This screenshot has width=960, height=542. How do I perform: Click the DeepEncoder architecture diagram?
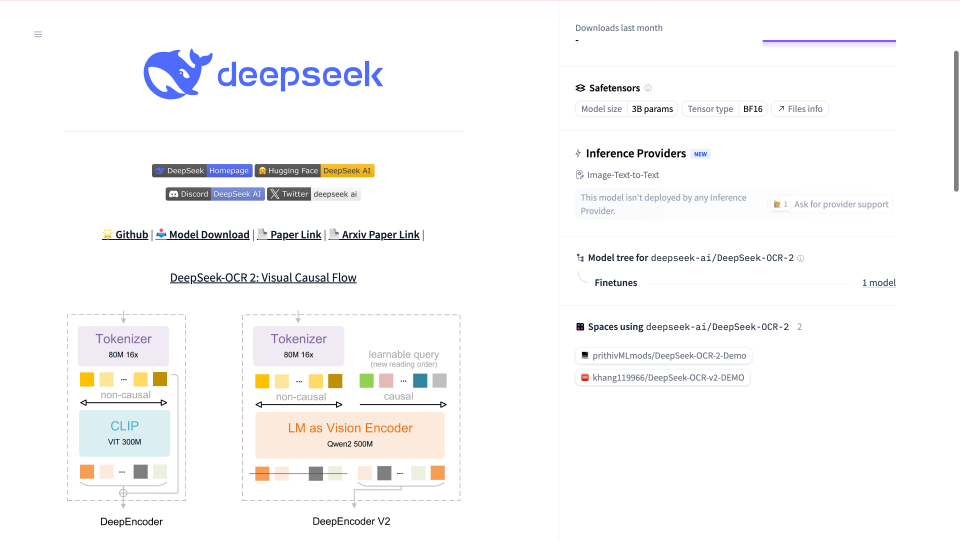click(x=127, y=420)
